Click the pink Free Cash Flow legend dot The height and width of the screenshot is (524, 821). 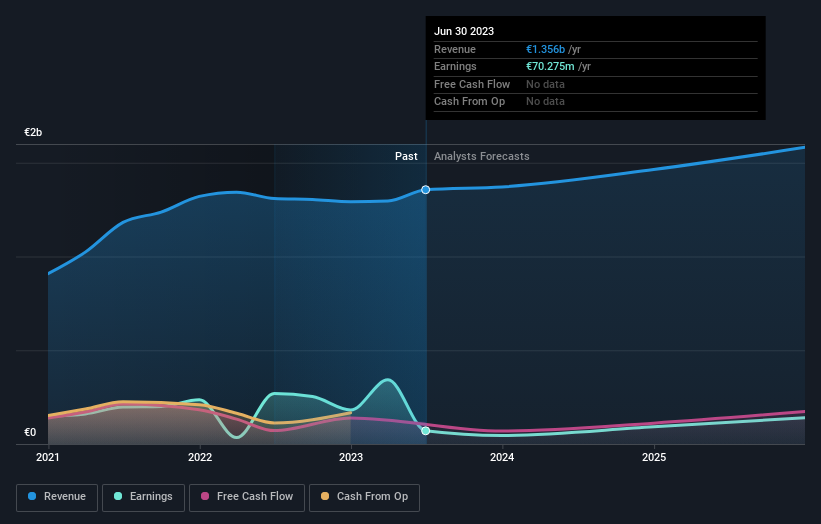(x=205, y=496)
